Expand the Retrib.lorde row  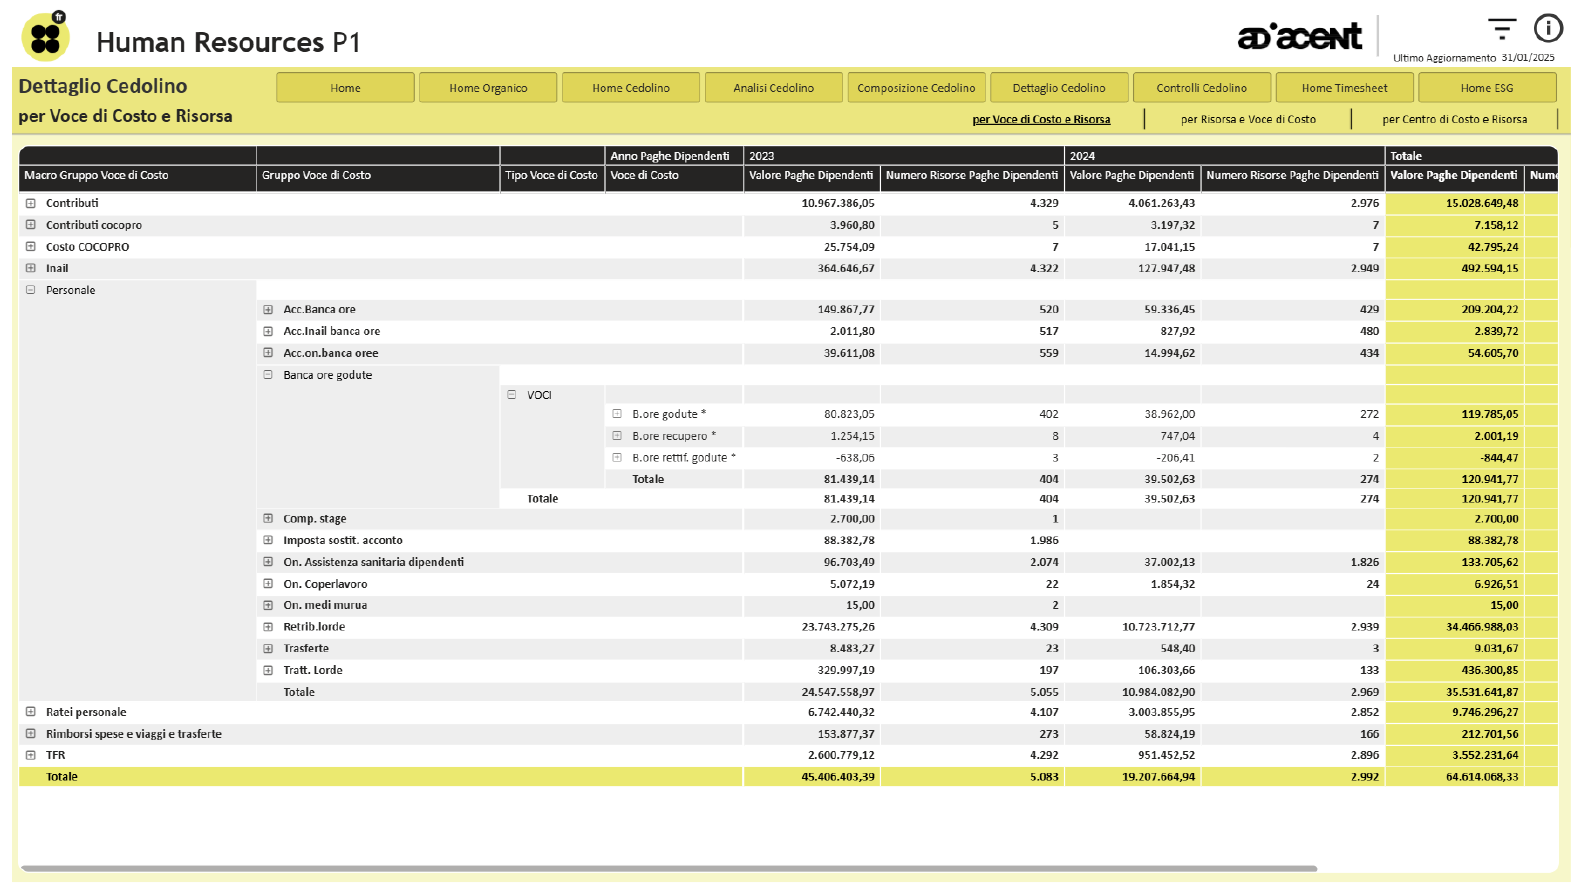268,627
